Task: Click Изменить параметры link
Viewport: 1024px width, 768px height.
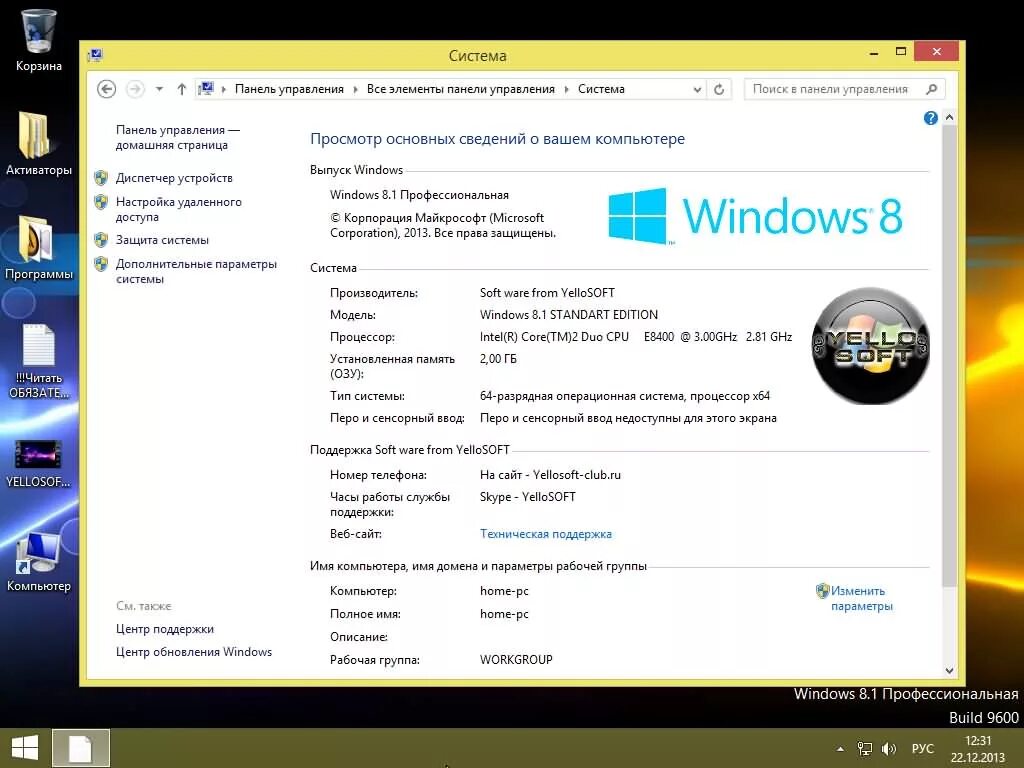Action: coord(861,598)
